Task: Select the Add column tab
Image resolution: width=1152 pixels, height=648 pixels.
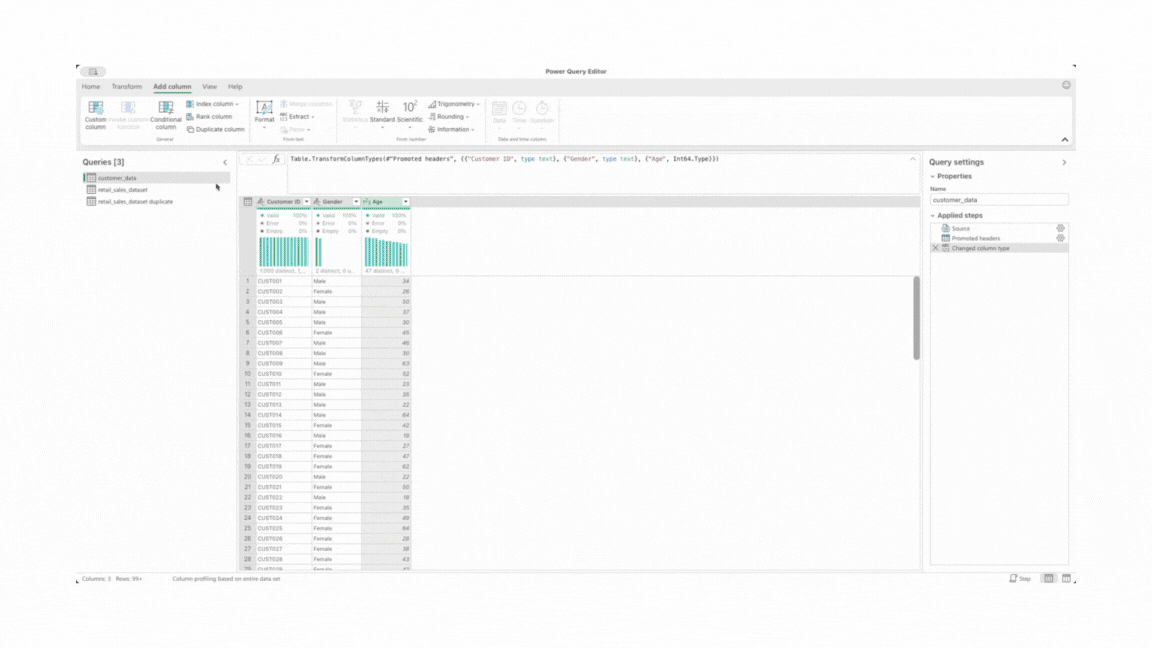Action: (x=172, y=87)
